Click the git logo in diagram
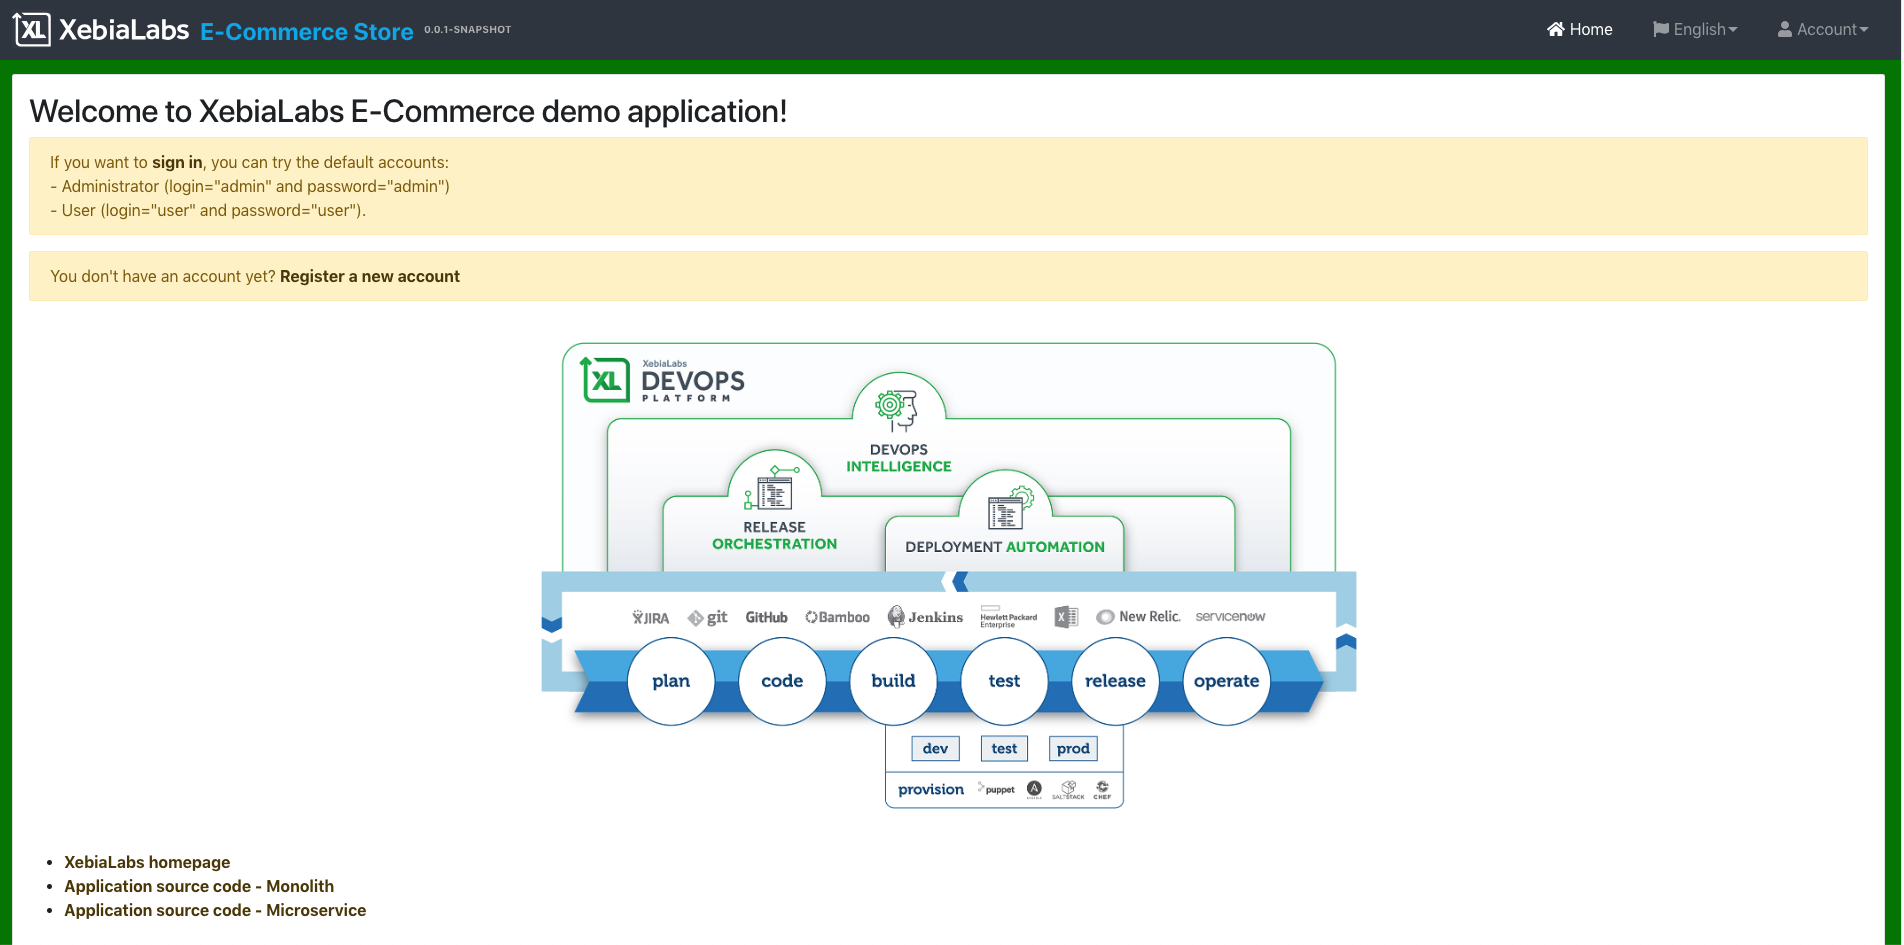Viewport: 1904px width, 945px height. tap(707, 617)
